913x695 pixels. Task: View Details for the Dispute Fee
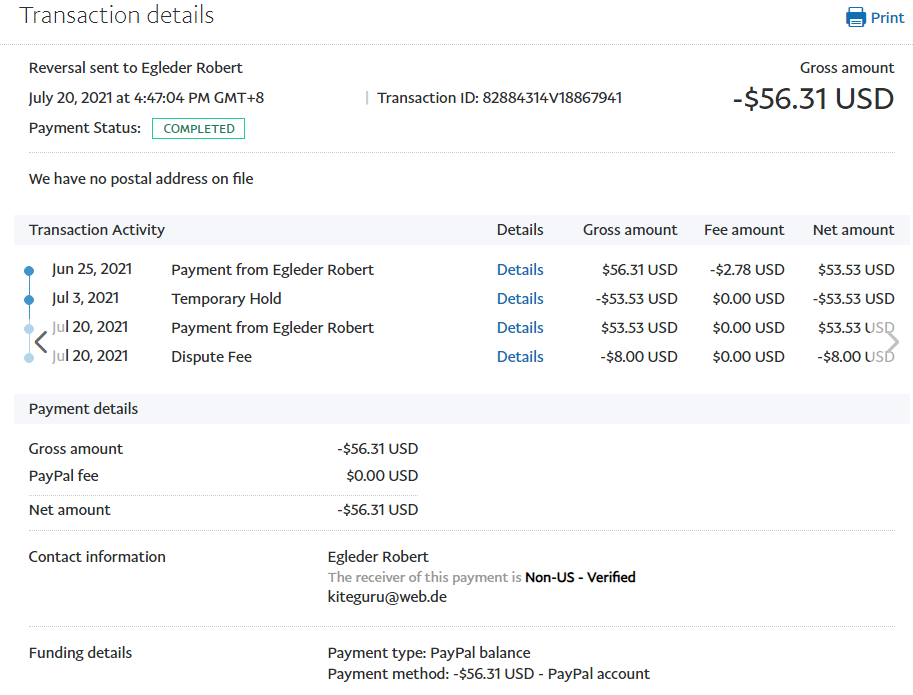520,357
